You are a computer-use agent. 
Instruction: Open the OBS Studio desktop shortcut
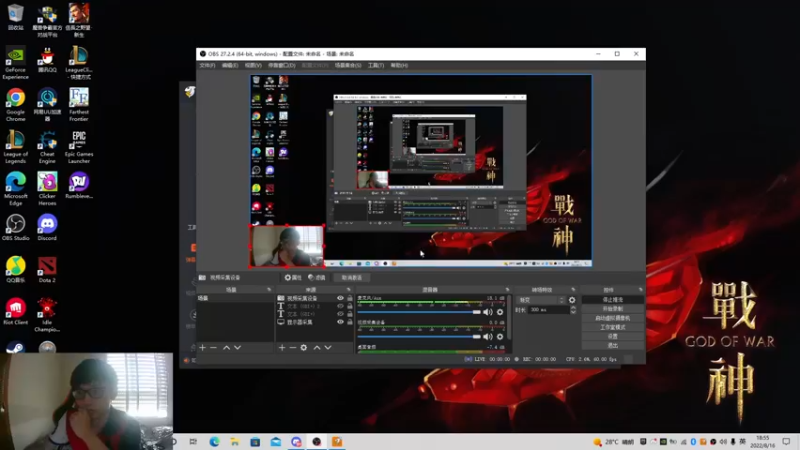coord(15,228)
